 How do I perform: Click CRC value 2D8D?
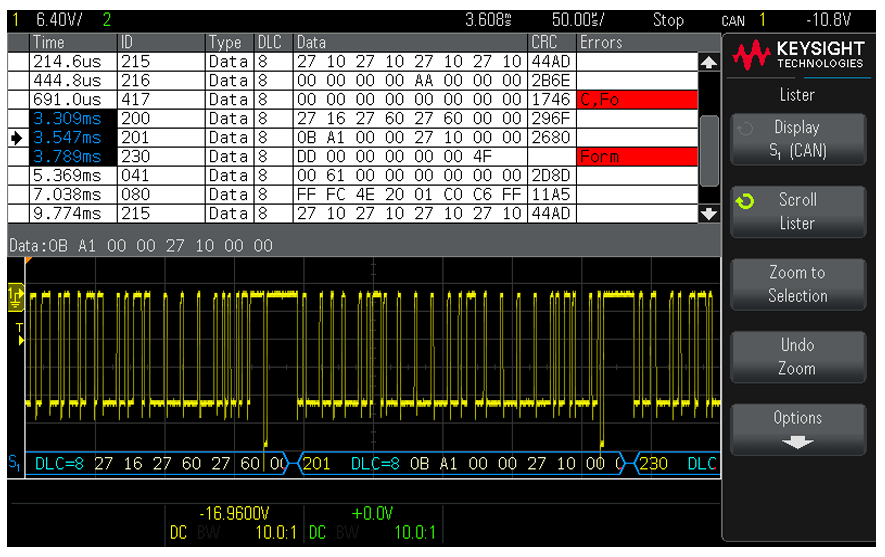point(552,176)
